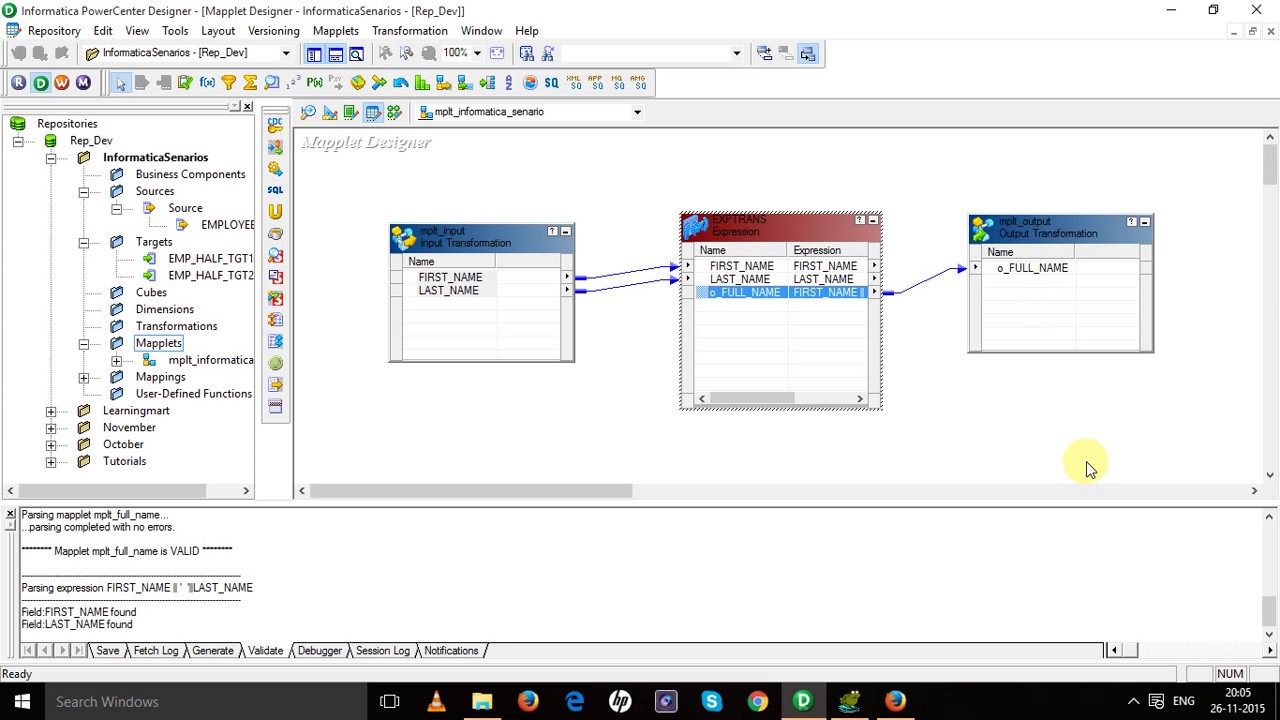Switch to the Save output tab
Image resolution: width=1280 pixels, height=720 pixels.
coord(107,651)
